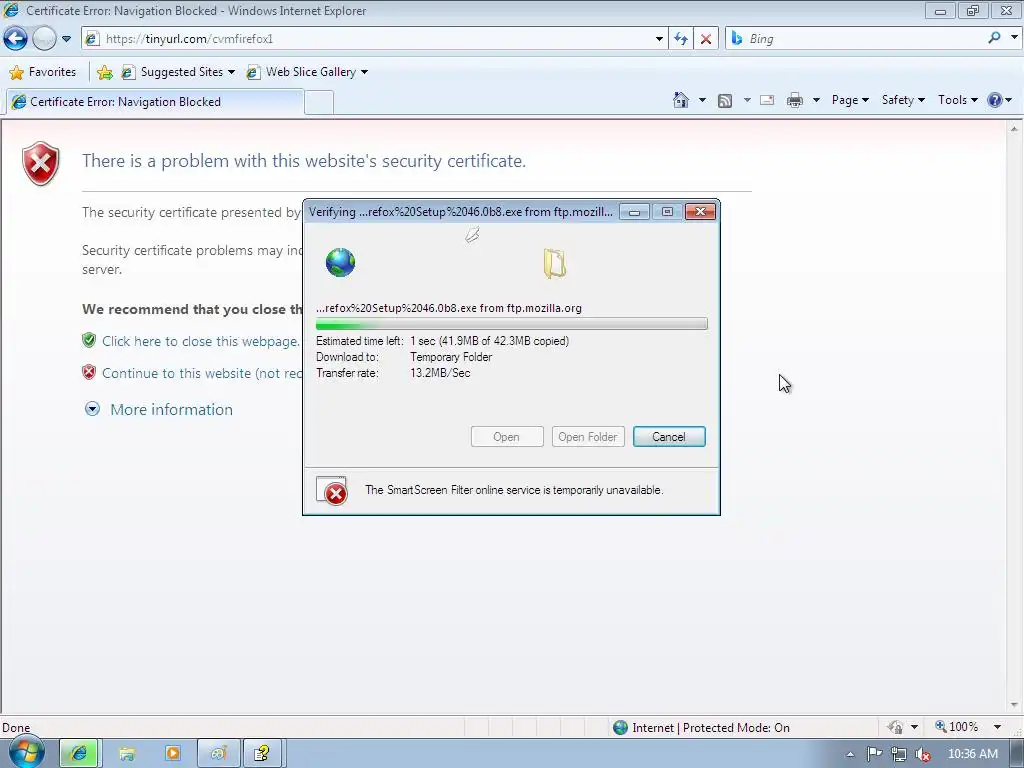Click the RSS Feeds icon
Screen dimensions: 1024x768
(x=725, y=101)
